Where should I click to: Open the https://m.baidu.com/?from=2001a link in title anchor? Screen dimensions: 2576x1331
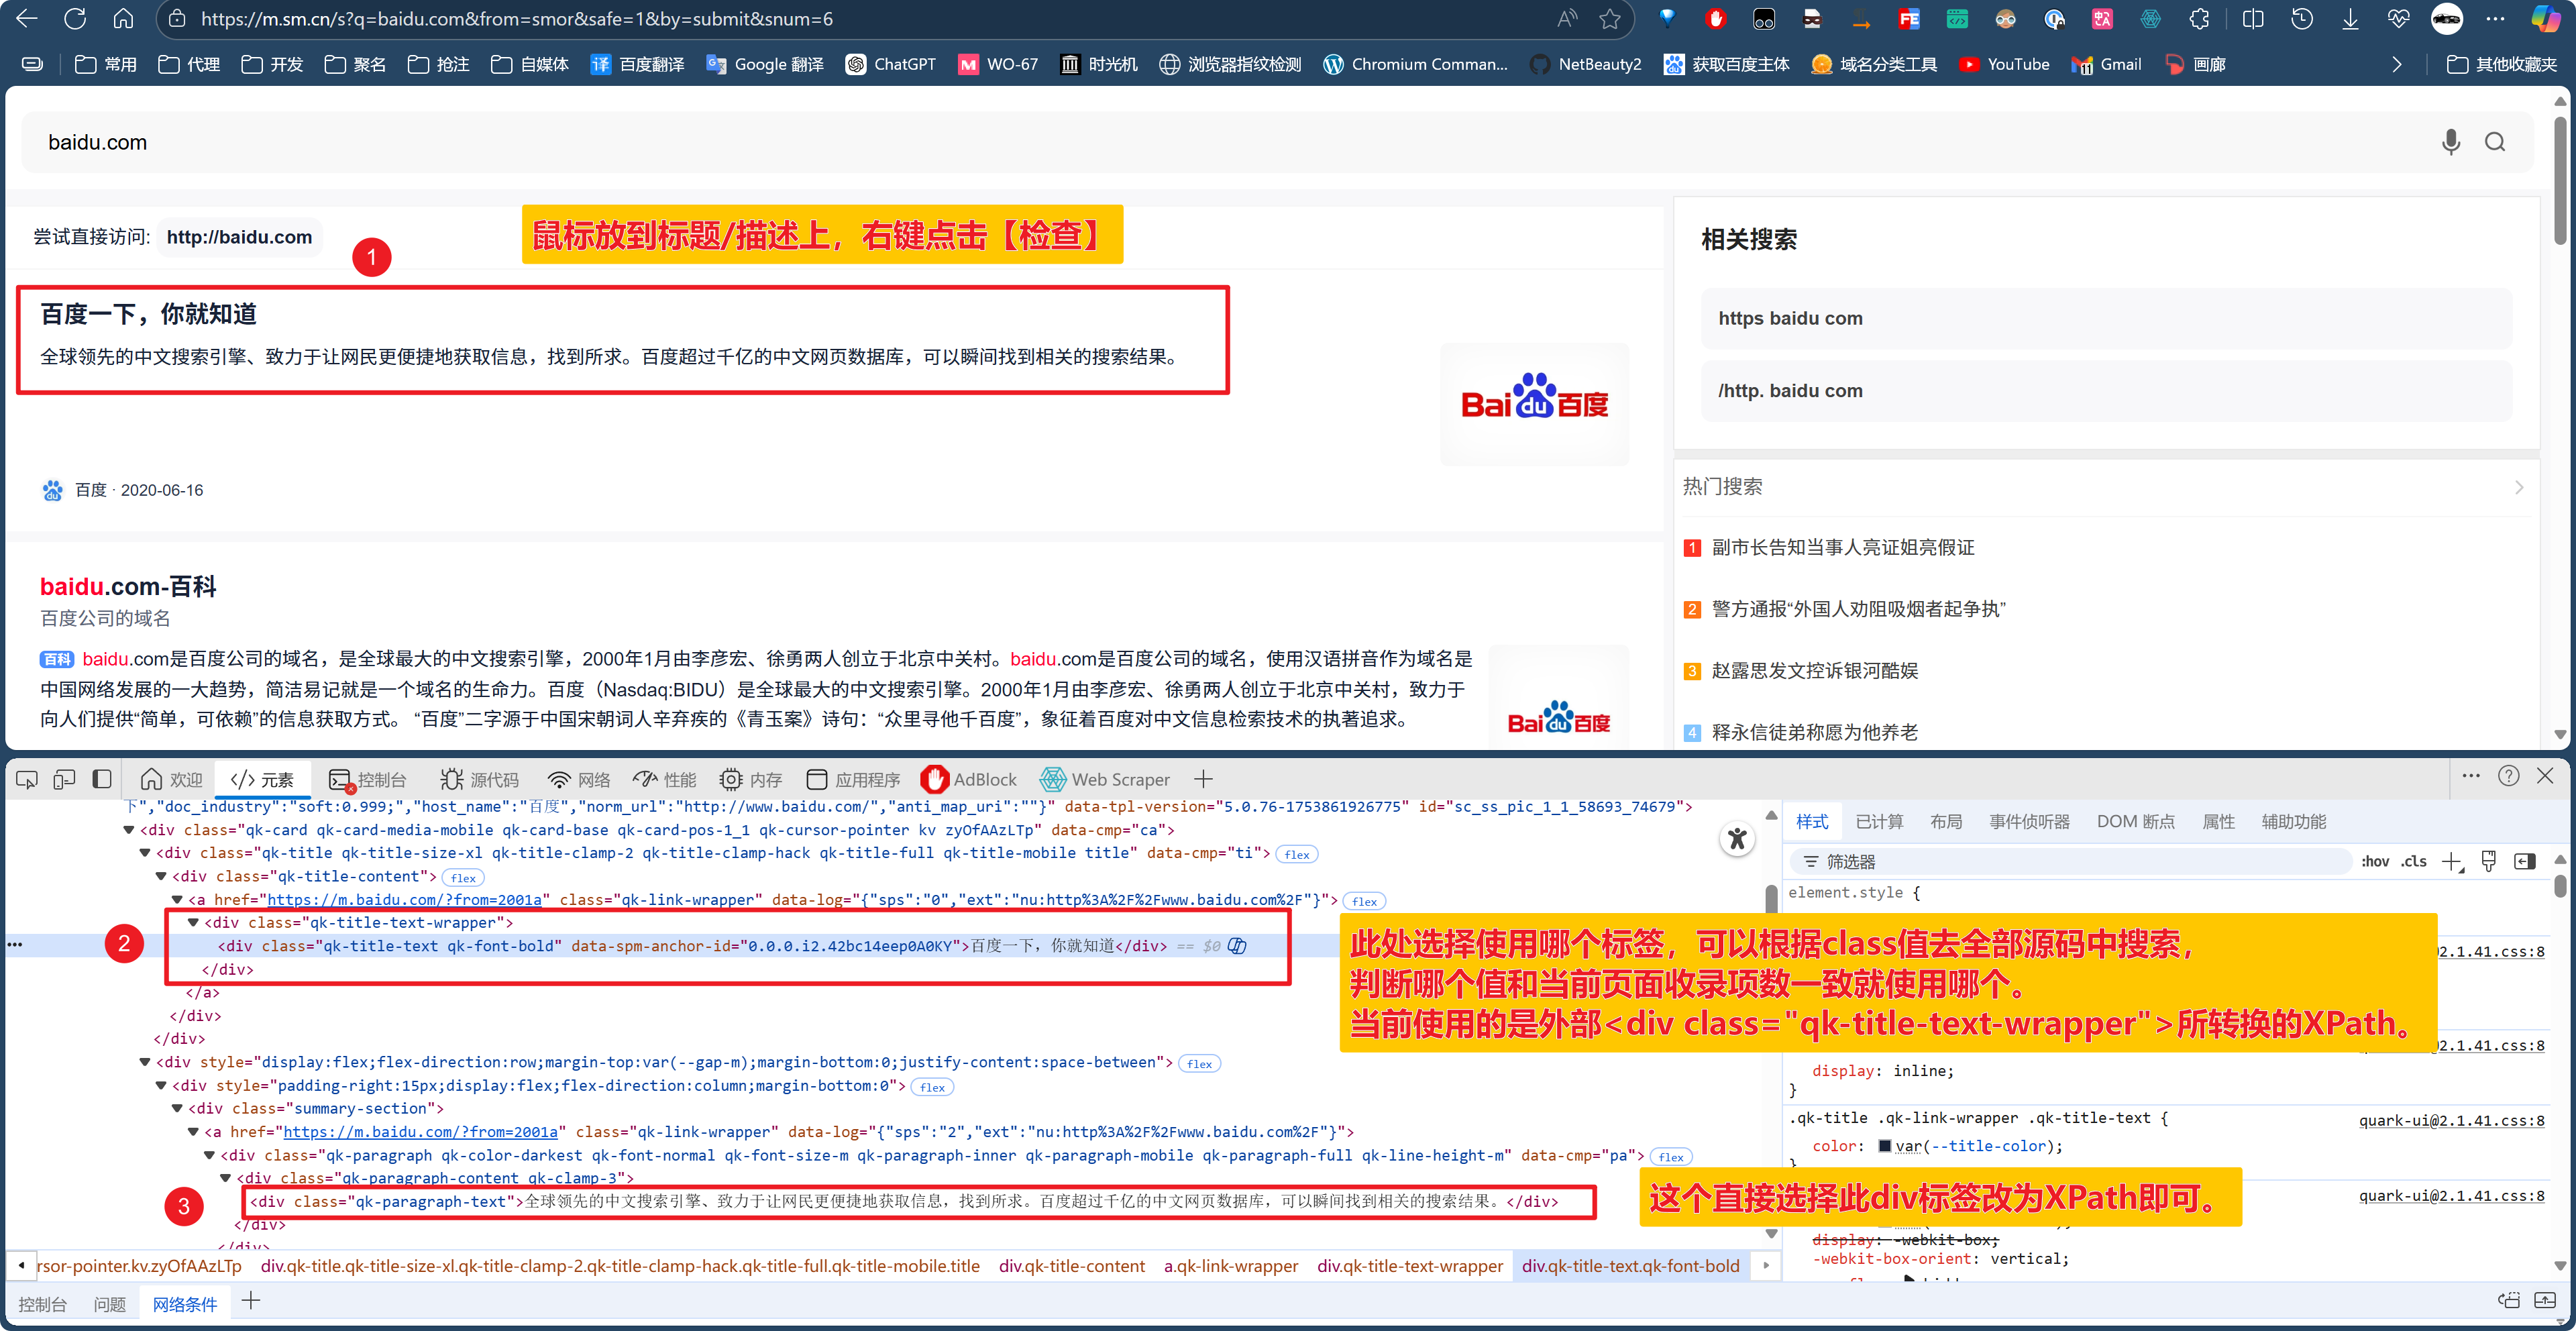tap(405, 899)
